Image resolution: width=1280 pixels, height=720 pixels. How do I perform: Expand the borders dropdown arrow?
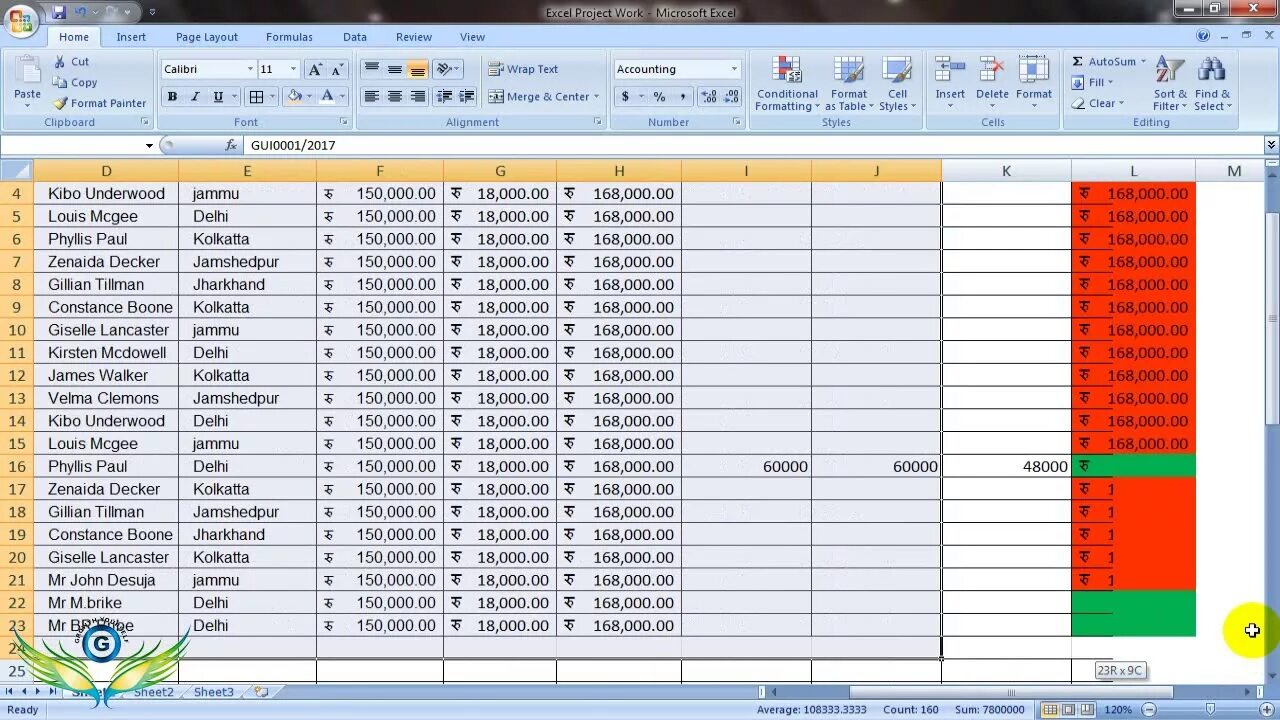point(274,97)
